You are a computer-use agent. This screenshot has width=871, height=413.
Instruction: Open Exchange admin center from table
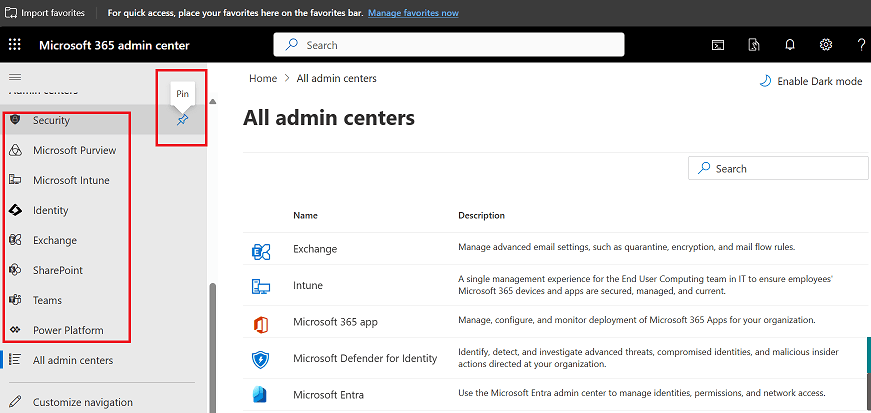click(315, 248)
